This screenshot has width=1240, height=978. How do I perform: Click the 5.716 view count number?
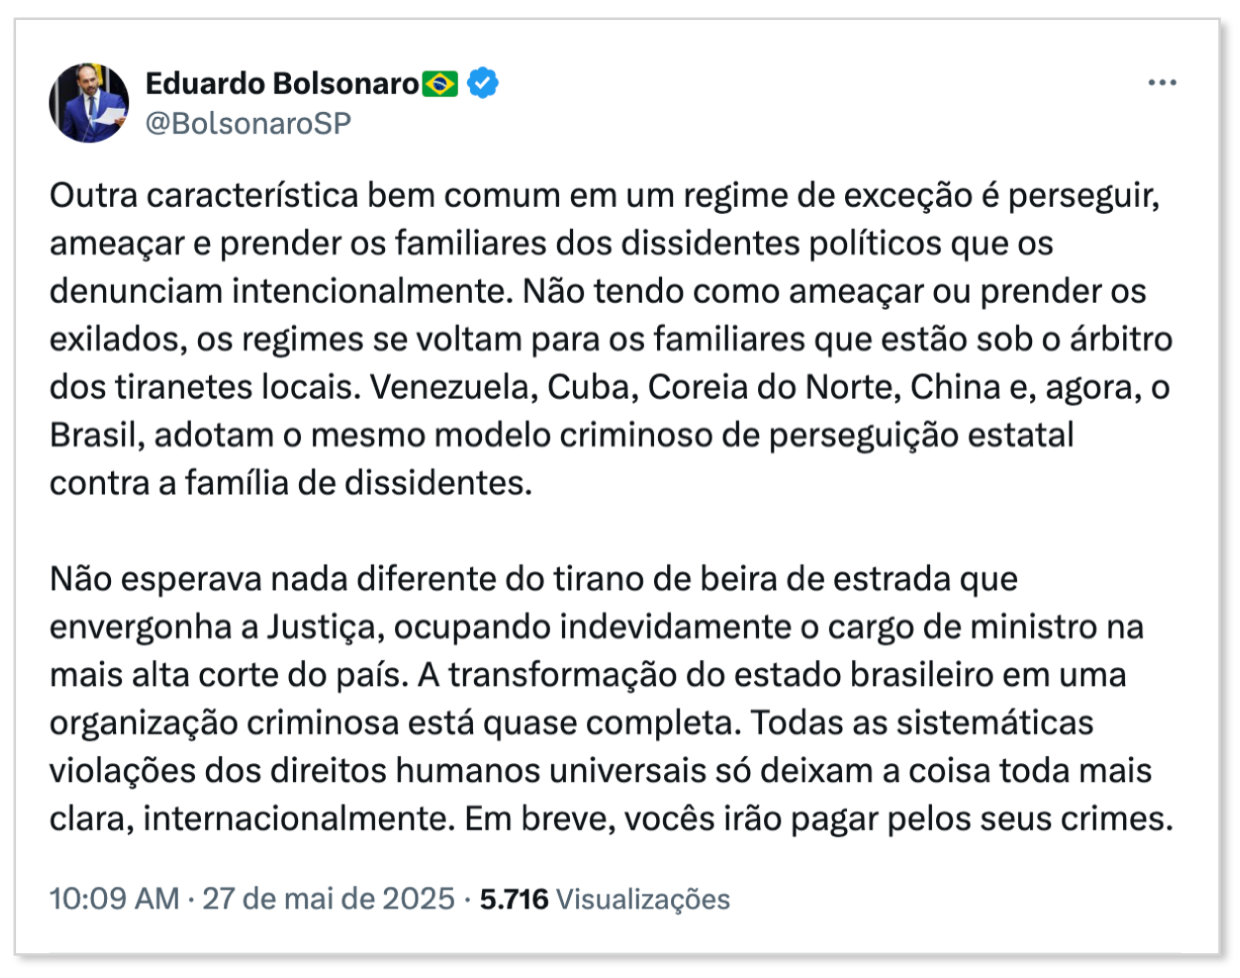[514, 899]
